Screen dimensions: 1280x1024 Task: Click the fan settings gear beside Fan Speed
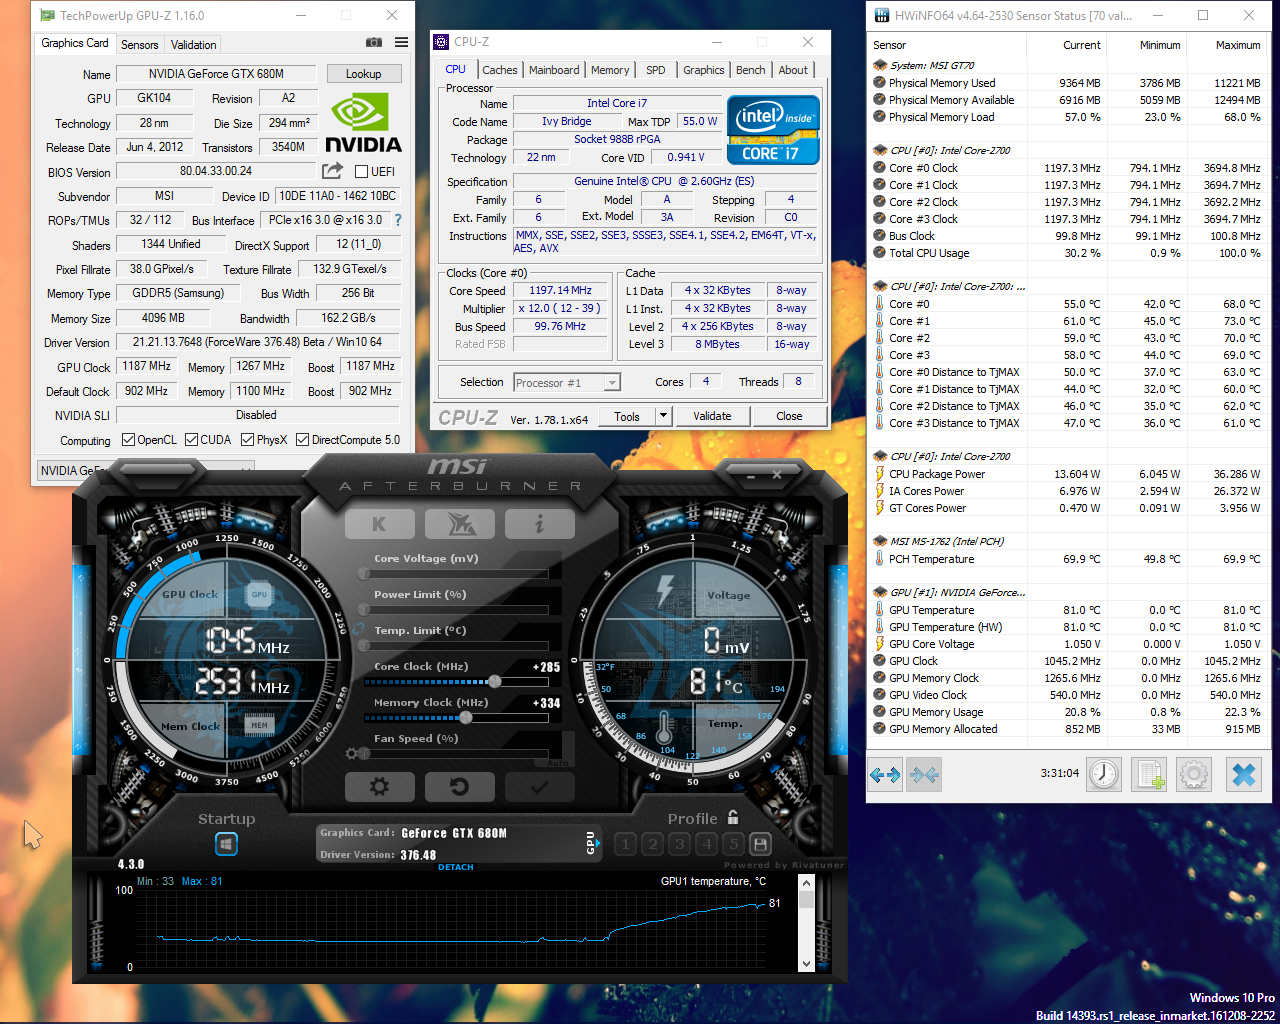coord(351,753)
